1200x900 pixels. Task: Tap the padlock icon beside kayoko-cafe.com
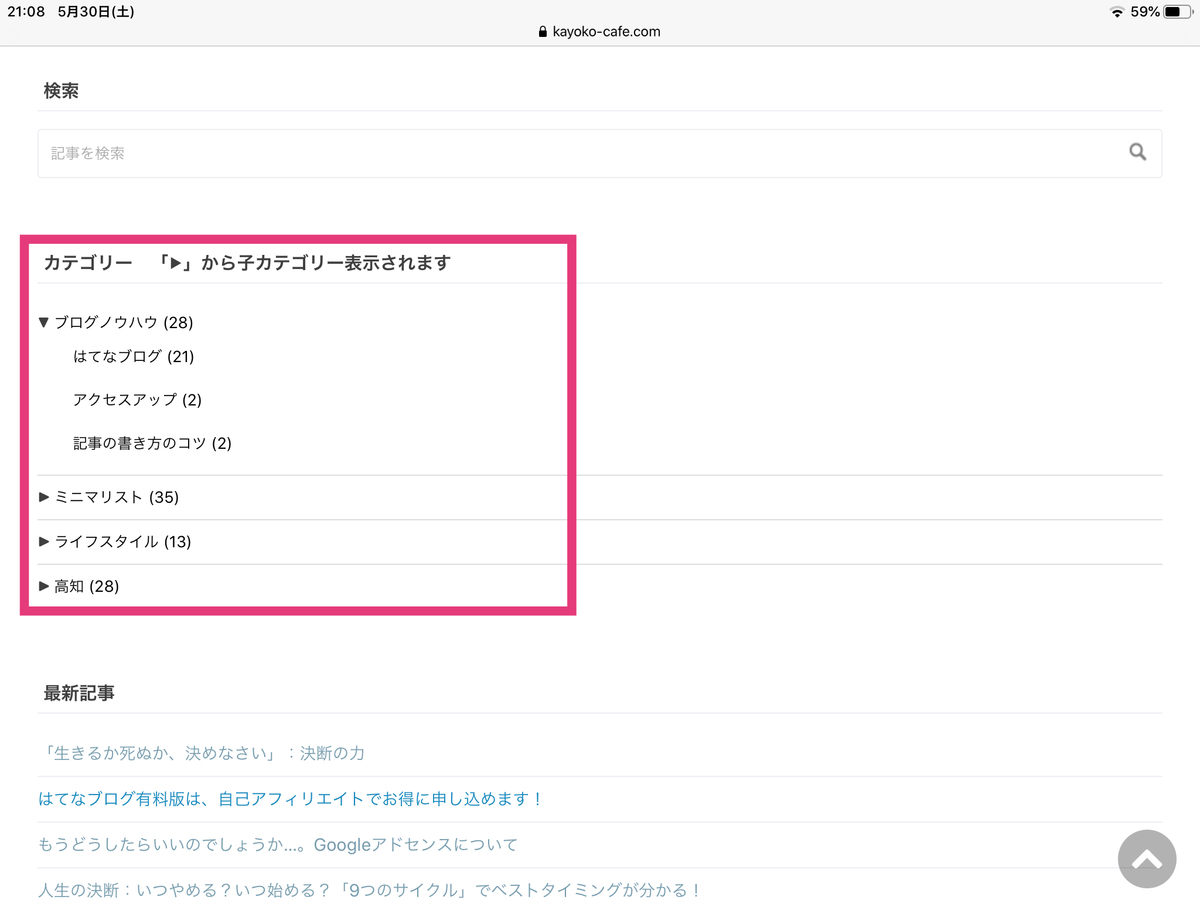tap(543, 31)
